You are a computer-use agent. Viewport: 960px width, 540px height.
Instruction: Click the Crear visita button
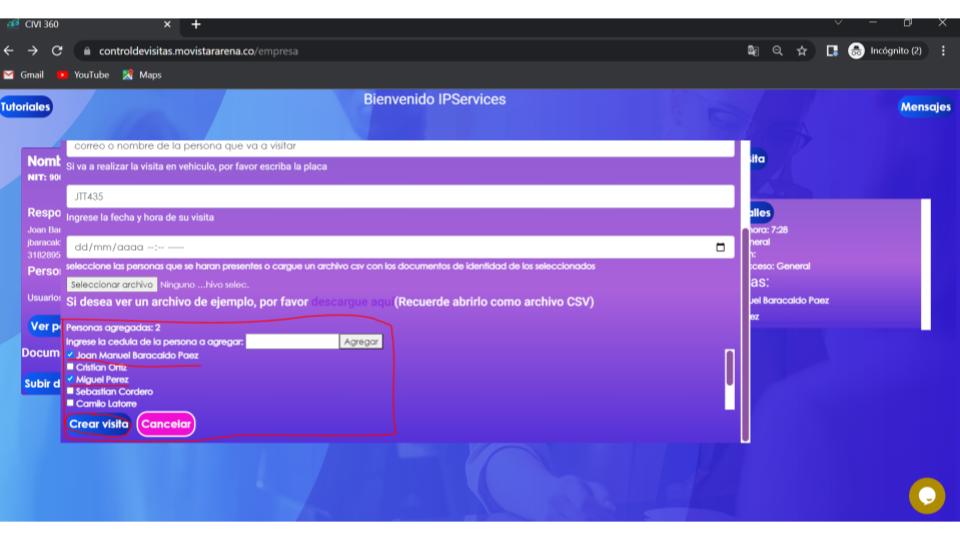pos(99,424)
